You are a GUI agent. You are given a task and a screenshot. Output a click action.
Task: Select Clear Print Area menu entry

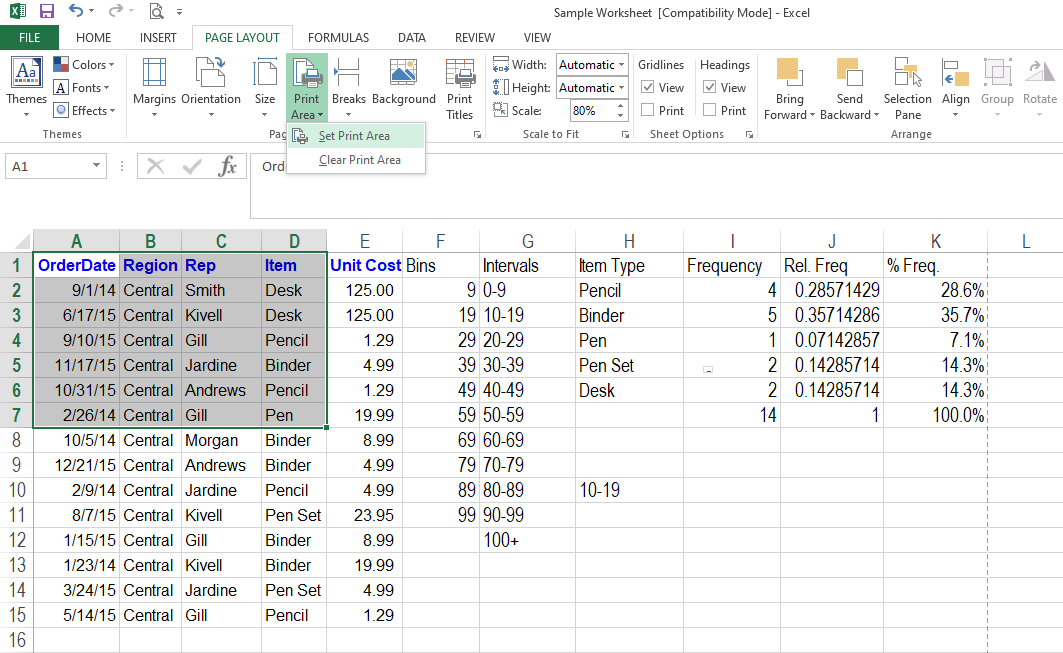pyautogui.click(x=359, y=160)
